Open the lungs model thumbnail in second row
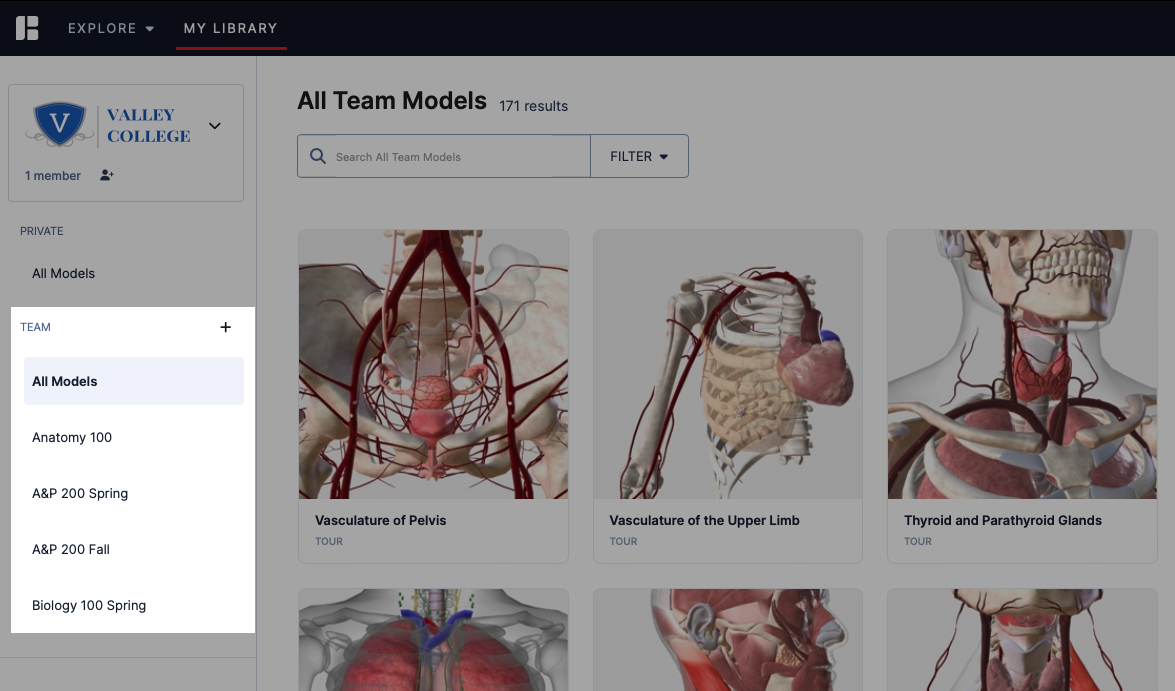Image resolution: width=1175 pixels, height=691 pixels. pos(433,640)
